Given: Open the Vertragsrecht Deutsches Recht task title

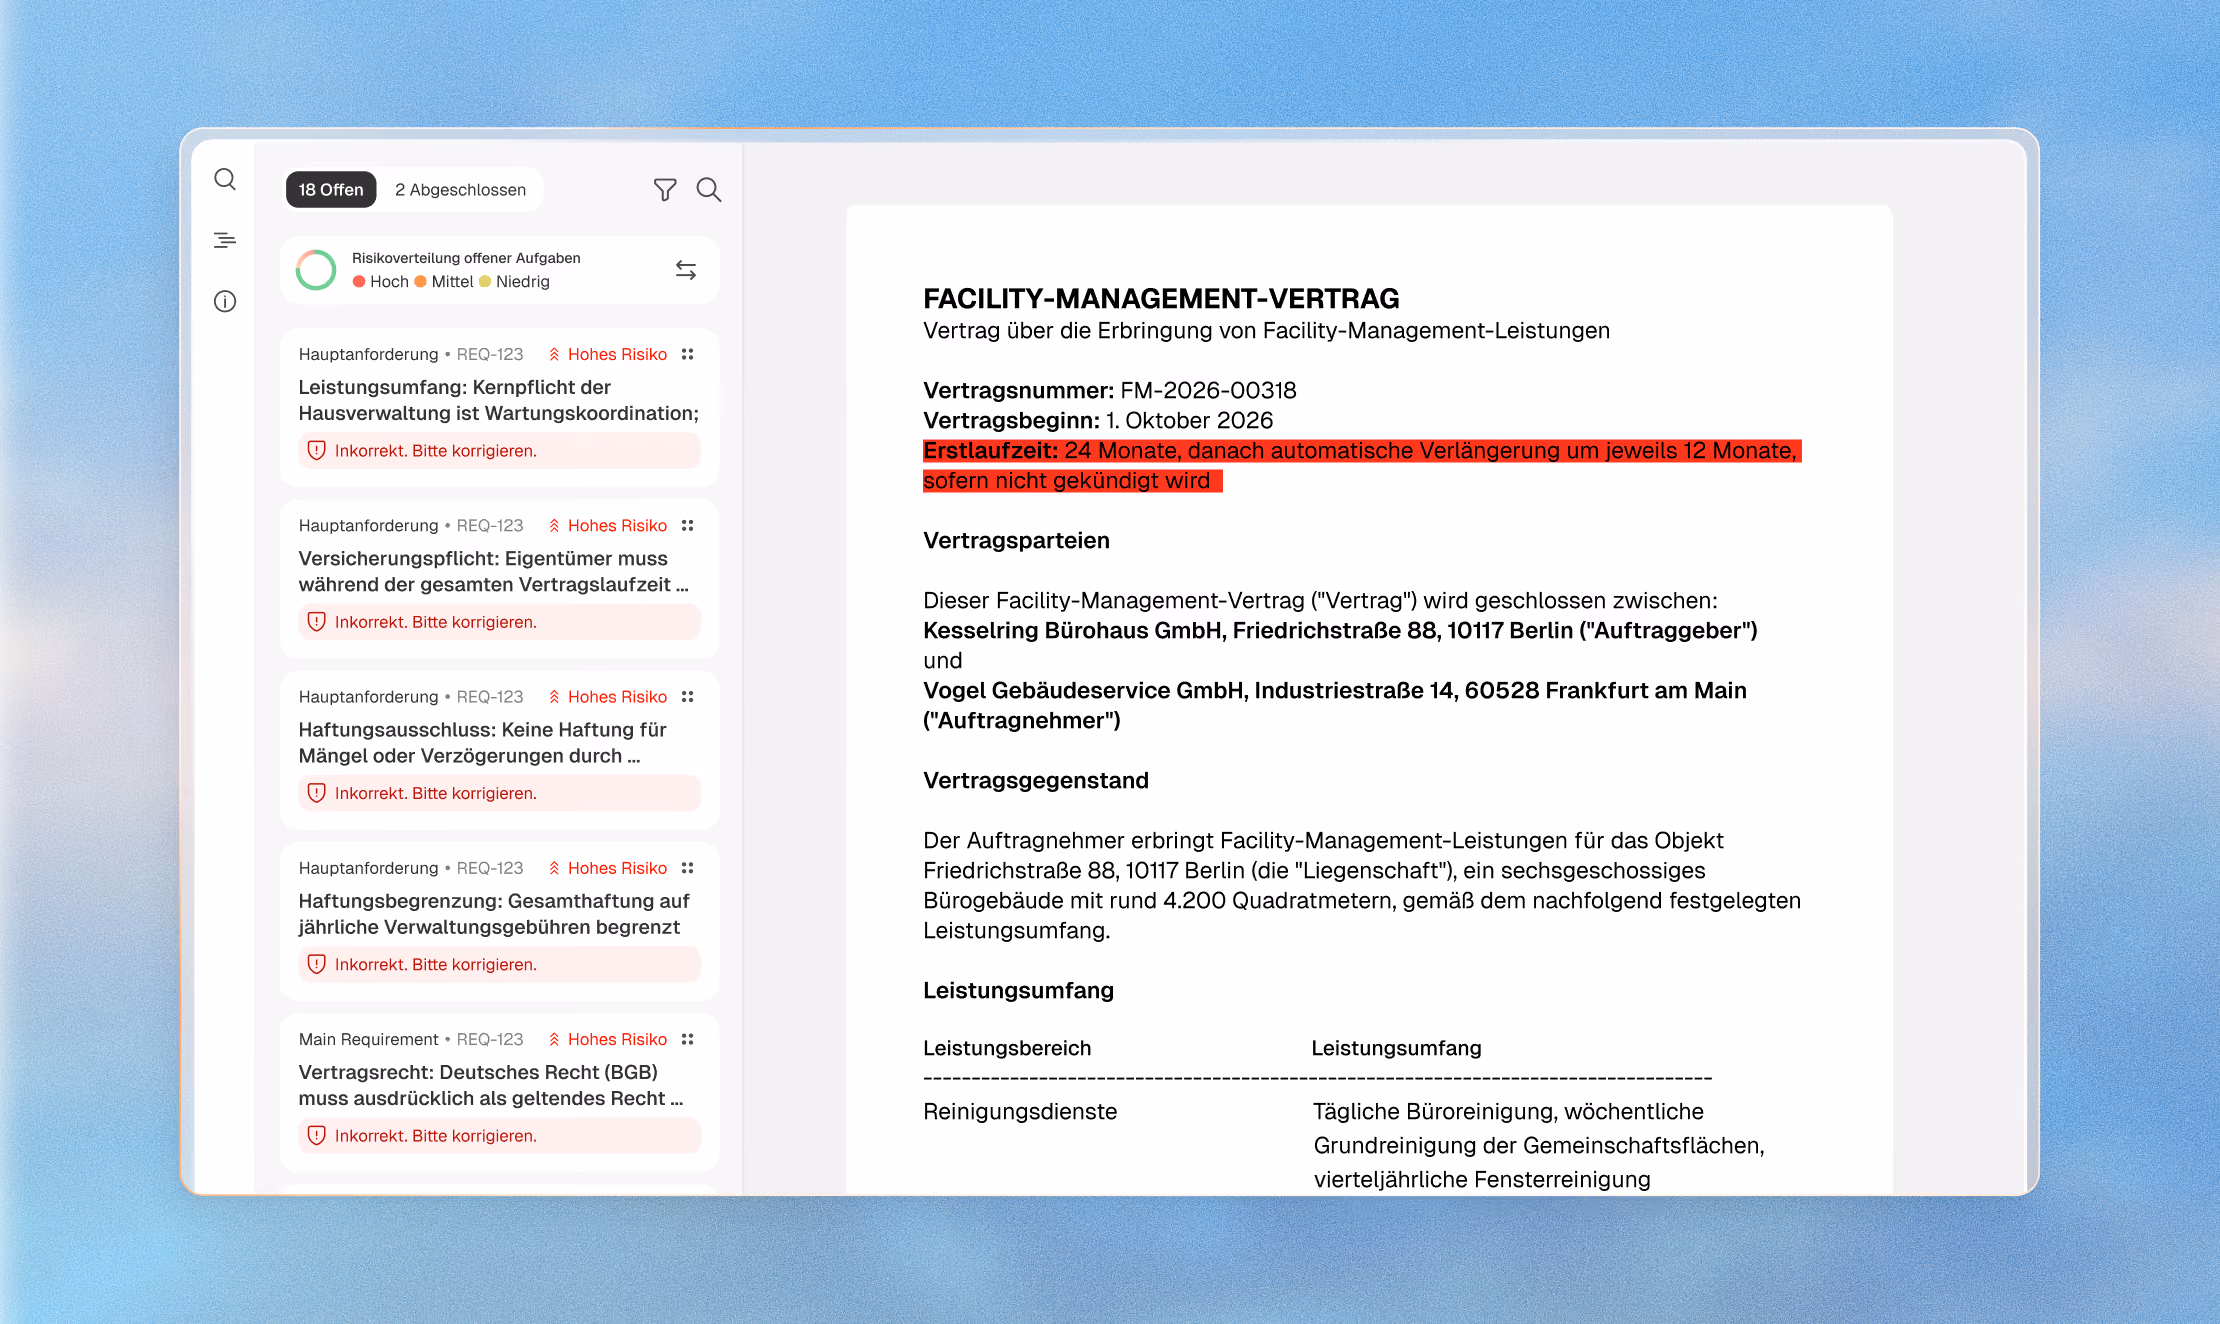Looking at the screenshot, I should click(x=490, y=1085).
